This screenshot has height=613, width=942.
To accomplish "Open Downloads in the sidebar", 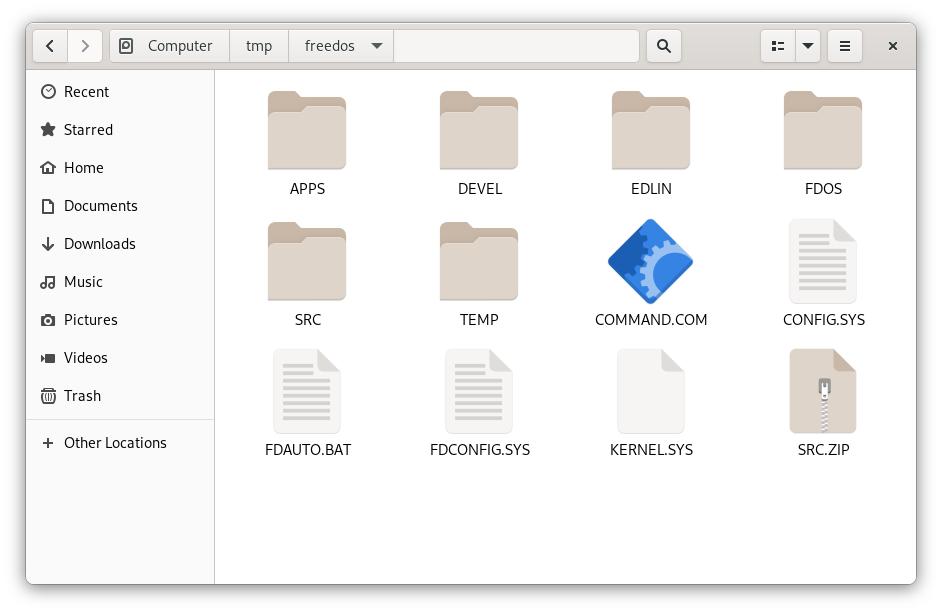I will 120,243.
